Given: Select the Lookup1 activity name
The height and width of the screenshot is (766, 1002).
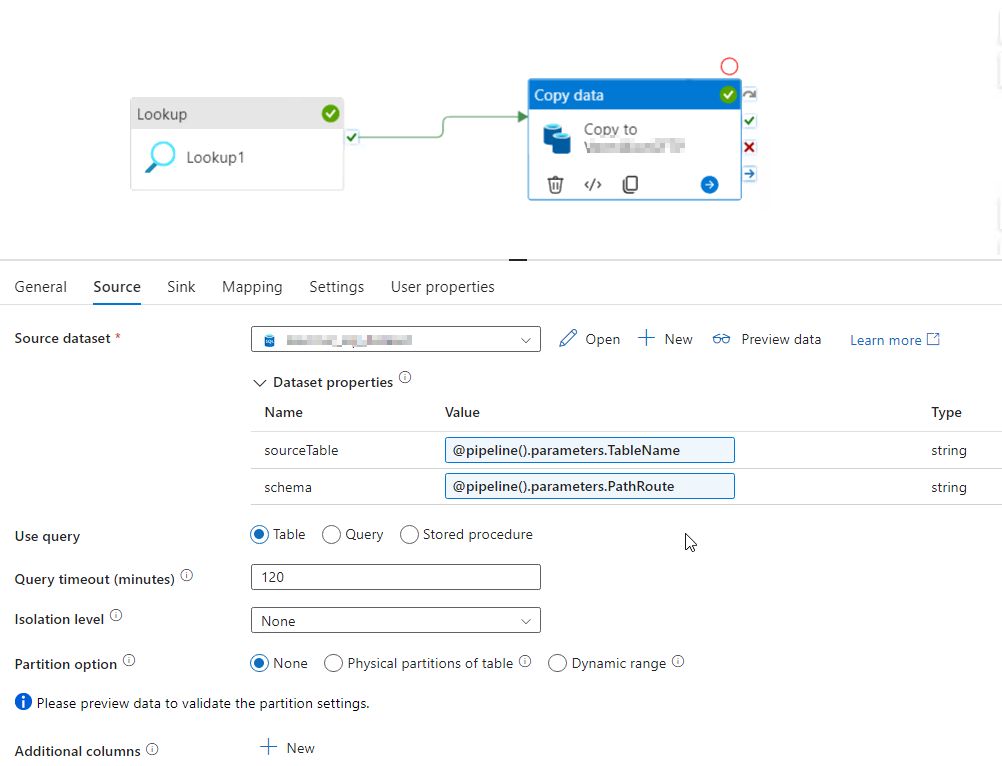Looking at the screenshot, I should click(215, 157).
